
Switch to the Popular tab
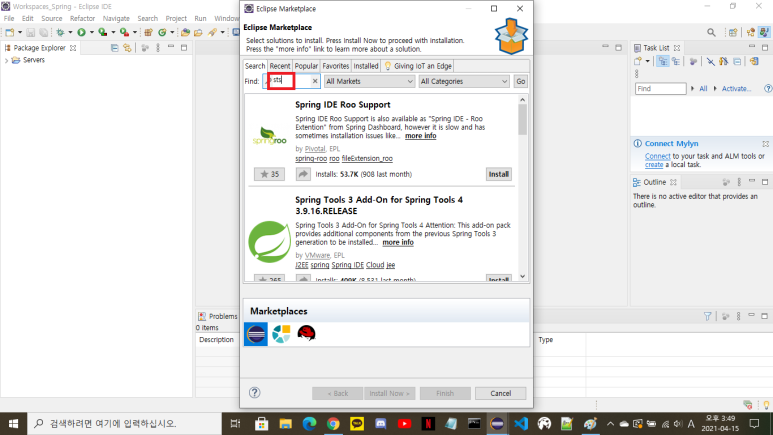point(306,66)
